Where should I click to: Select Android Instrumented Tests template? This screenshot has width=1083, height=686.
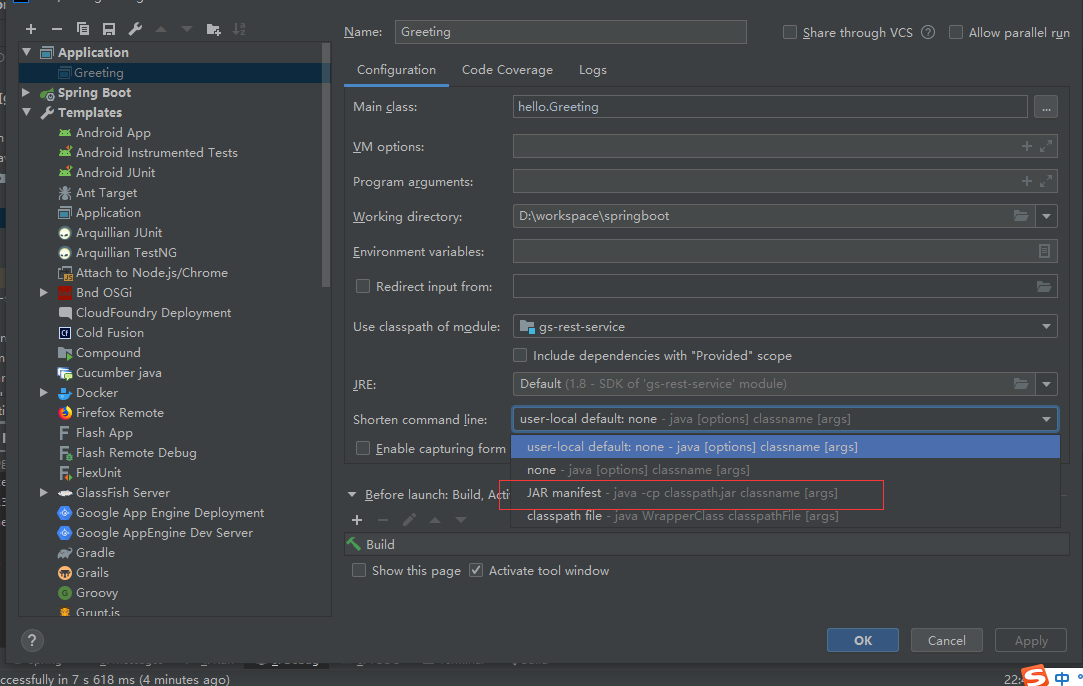pyautogui.click(x=157, y=153)
